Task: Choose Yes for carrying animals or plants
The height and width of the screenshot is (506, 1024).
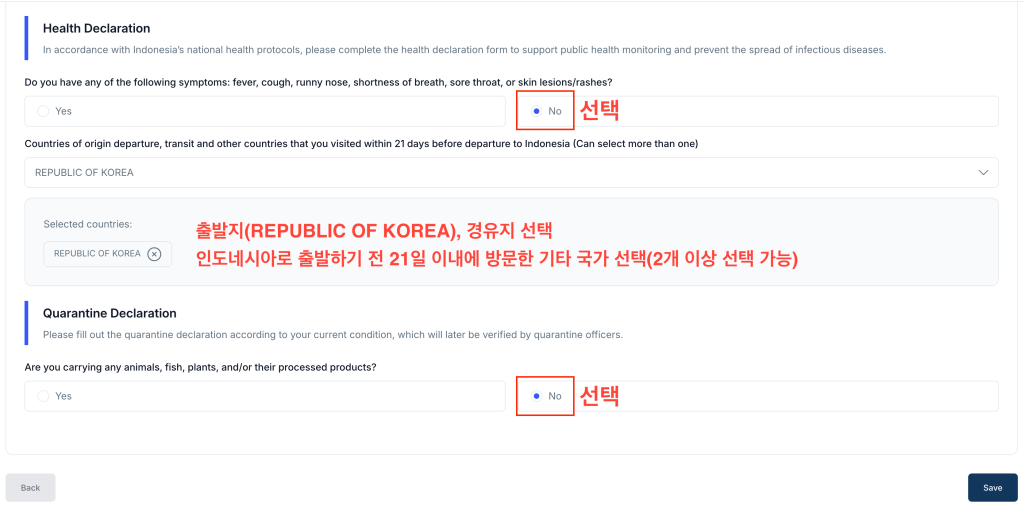Action: click(x=43, y=396)
